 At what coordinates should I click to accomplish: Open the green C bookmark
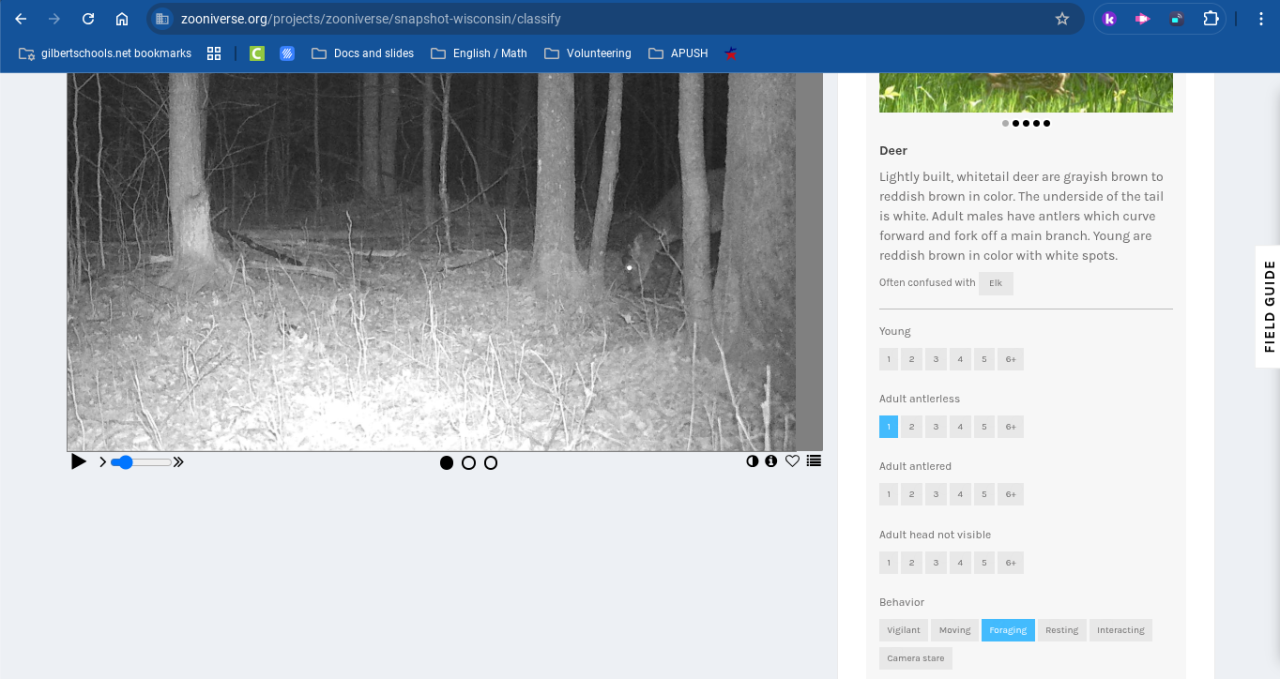[257, 53]
